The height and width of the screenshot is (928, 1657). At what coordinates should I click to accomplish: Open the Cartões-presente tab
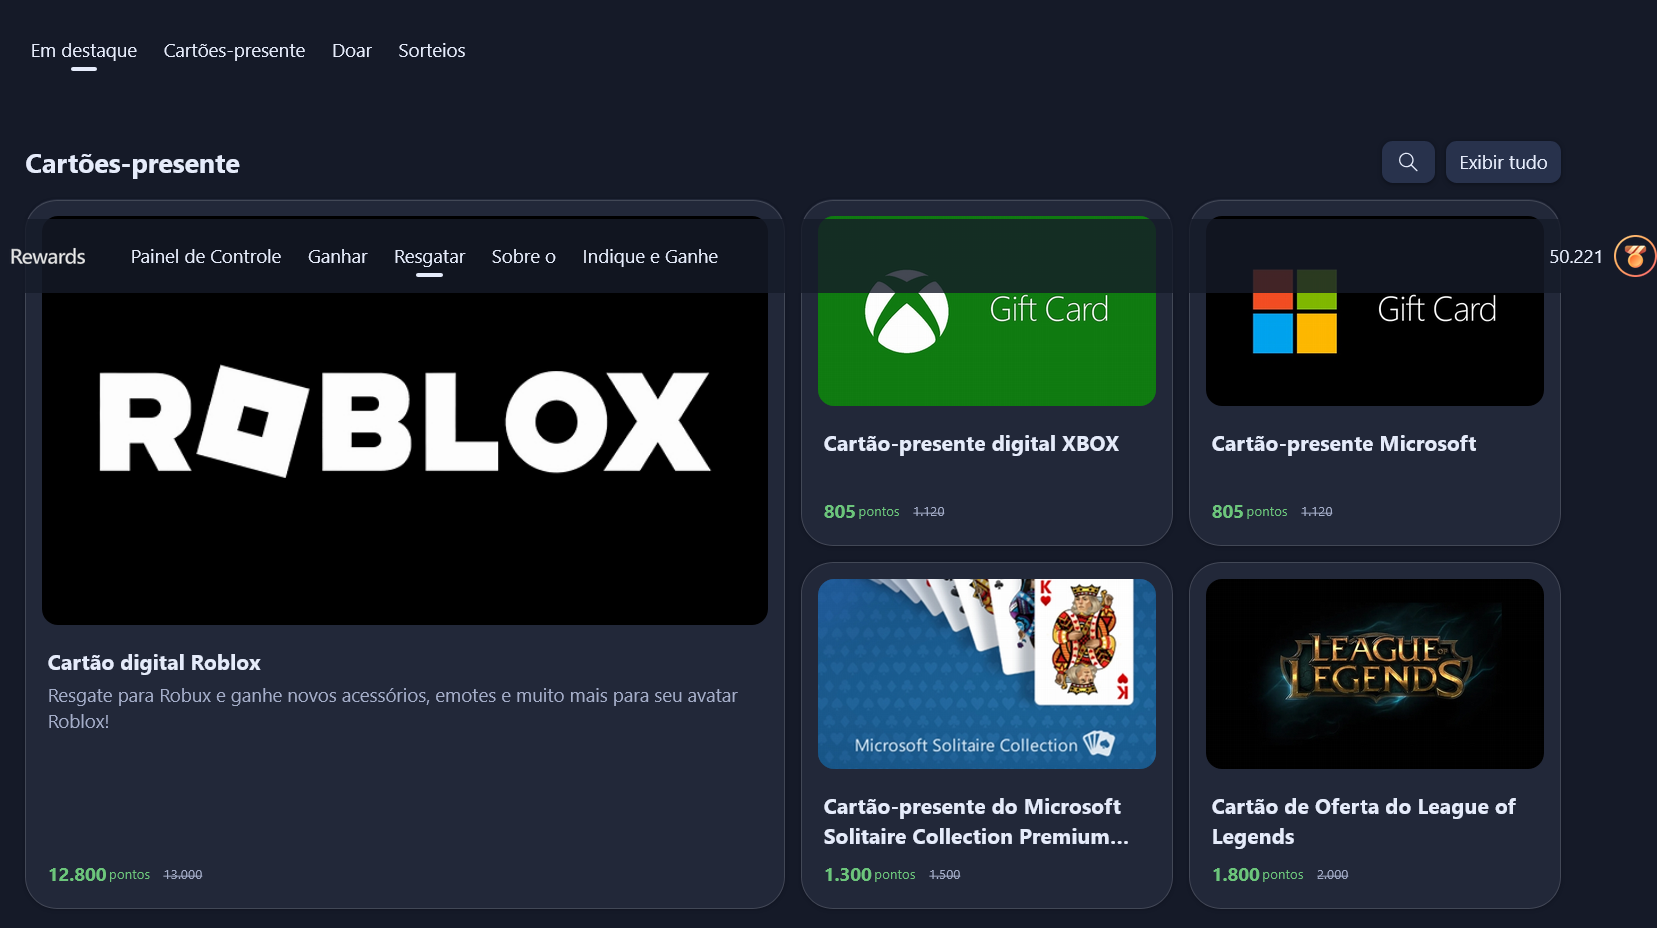tap(234, 51)
